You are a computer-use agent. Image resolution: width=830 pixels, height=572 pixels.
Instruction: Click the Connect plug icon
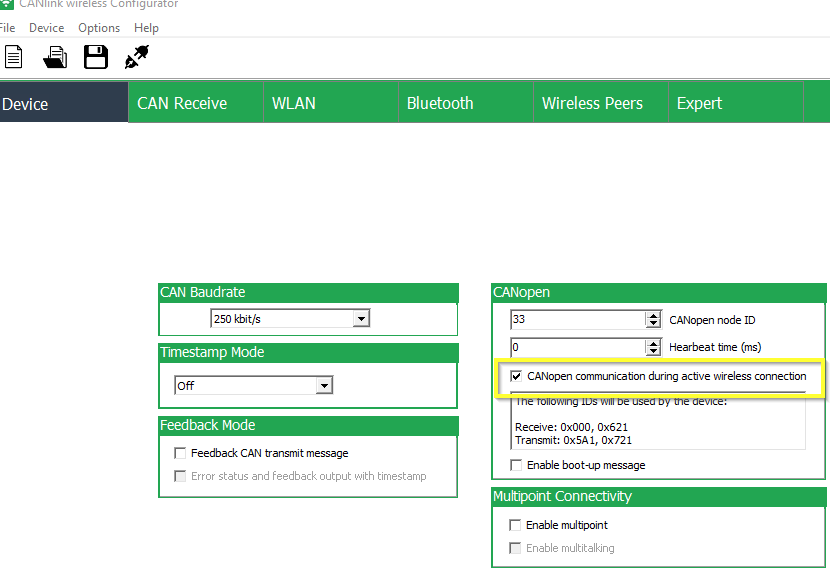pyautogui.click(x=137, y=57)
